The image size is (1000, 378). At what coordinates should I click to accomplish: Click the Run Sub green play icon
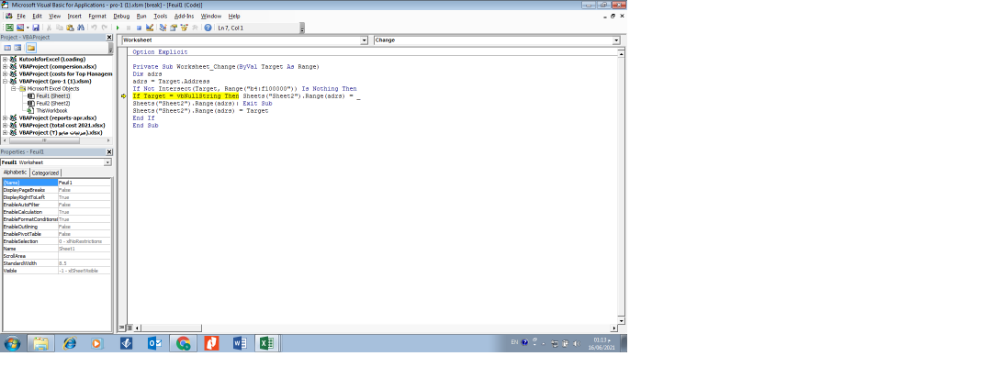coord(117,27)
